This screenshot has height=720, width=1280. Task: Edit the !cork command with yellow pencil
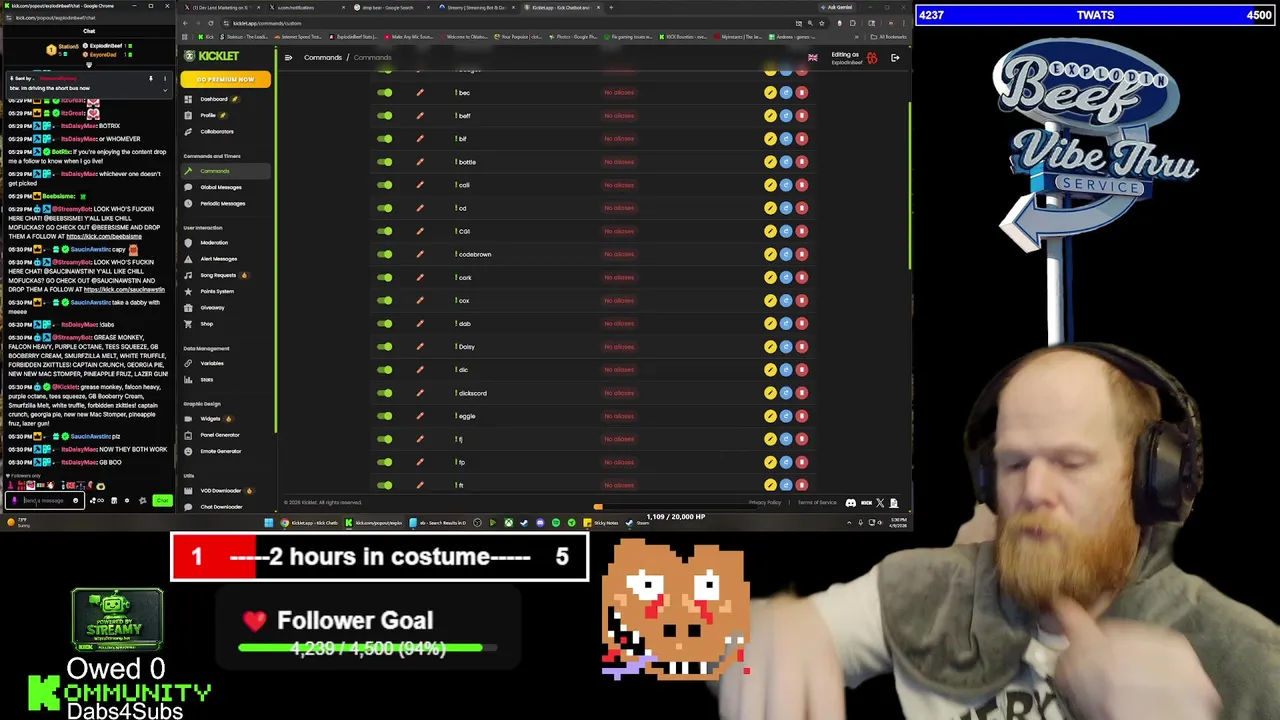coord(770,277)
